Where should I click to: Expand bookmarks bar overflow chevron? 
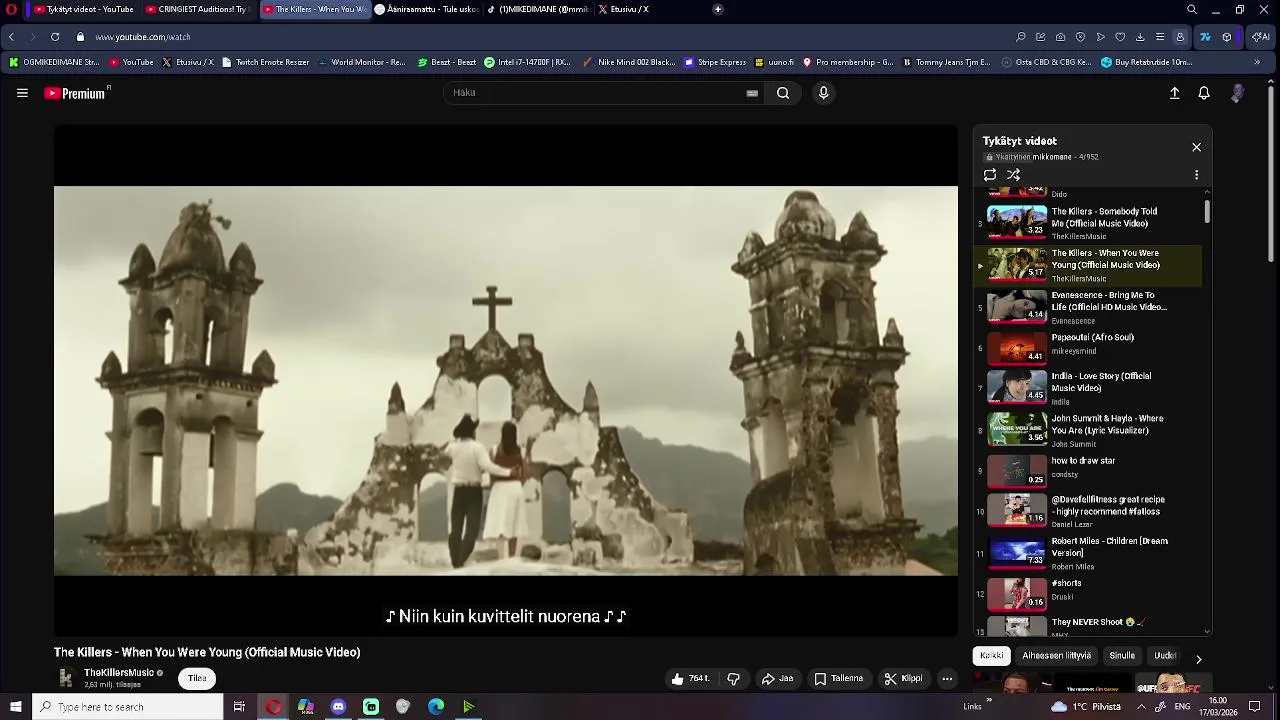click(1257, 62)
